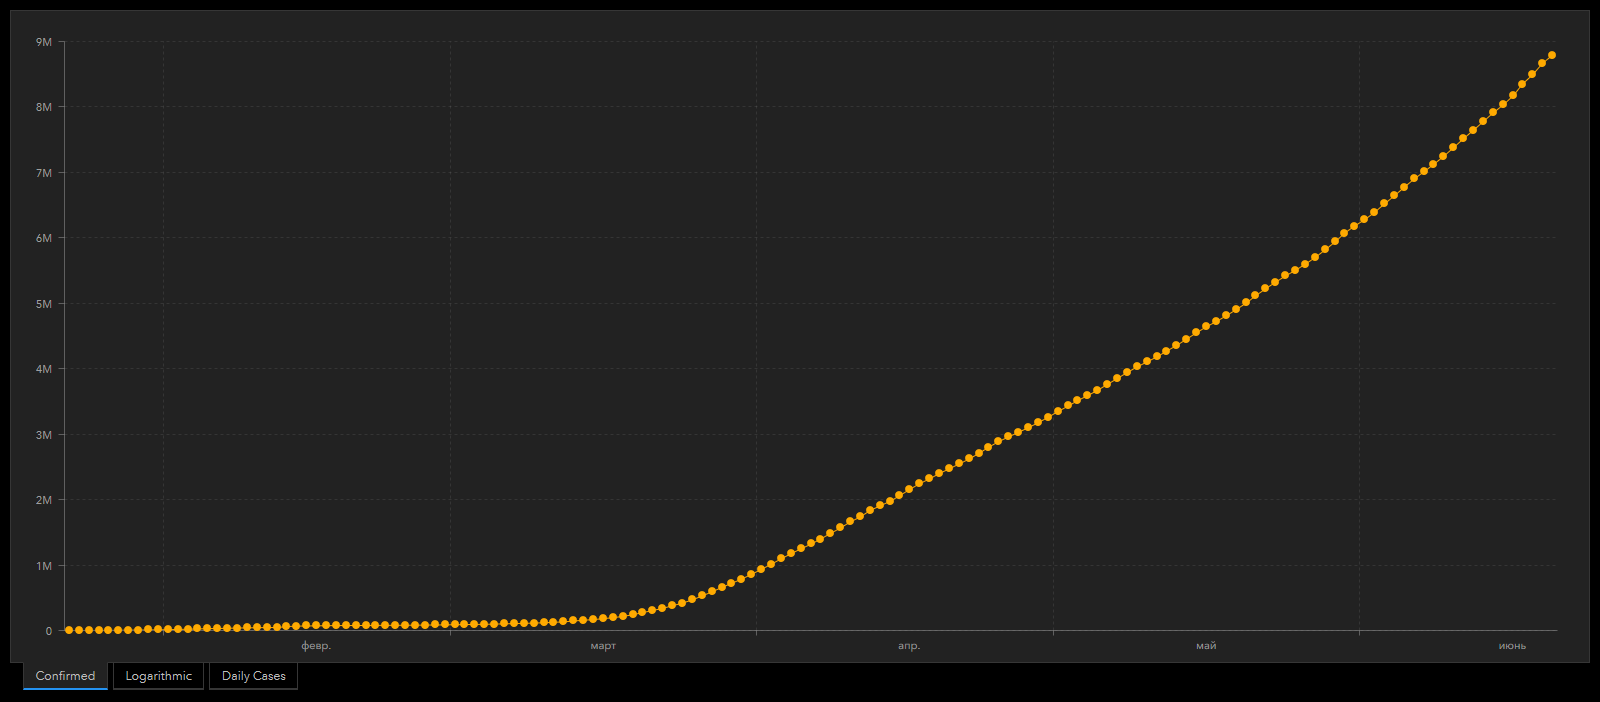Select the 0 y-axis label
Viewport: 1600px width, 702px height.
48,631
